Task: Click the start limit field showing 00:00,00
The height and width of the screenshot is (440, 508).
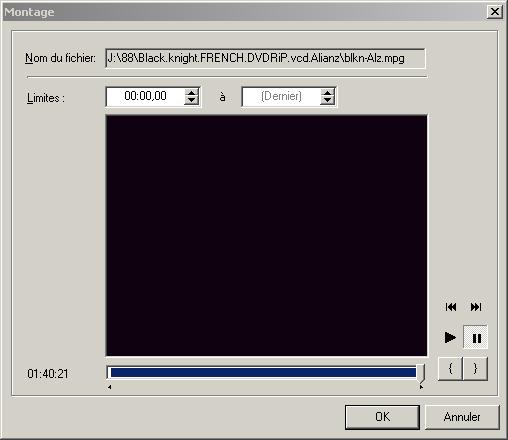Action: (146, 96)
